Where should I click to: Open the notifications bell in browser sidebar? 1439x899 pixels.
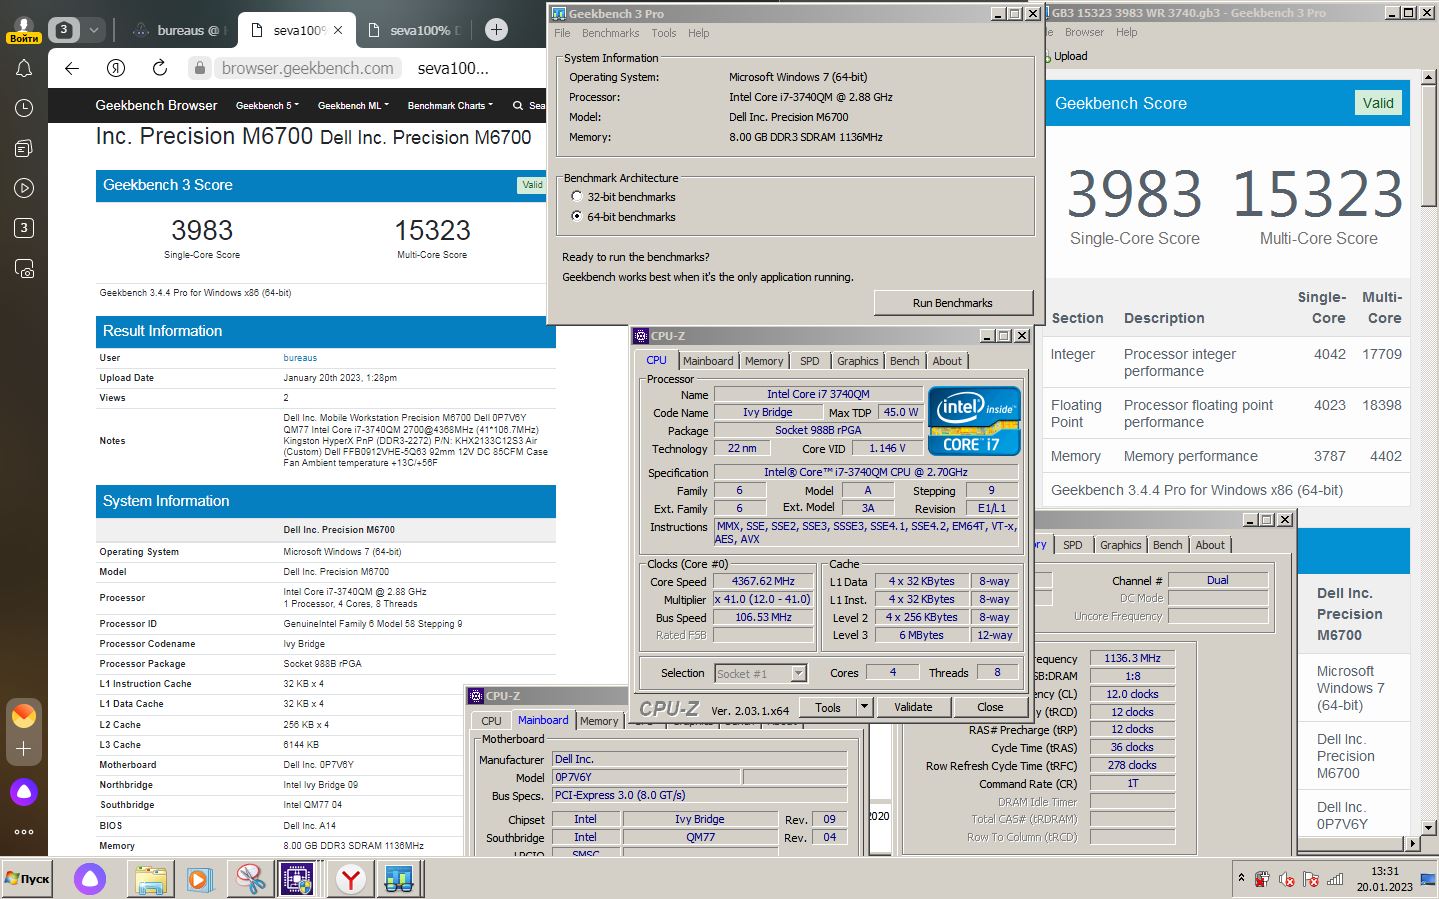point(24,69)
